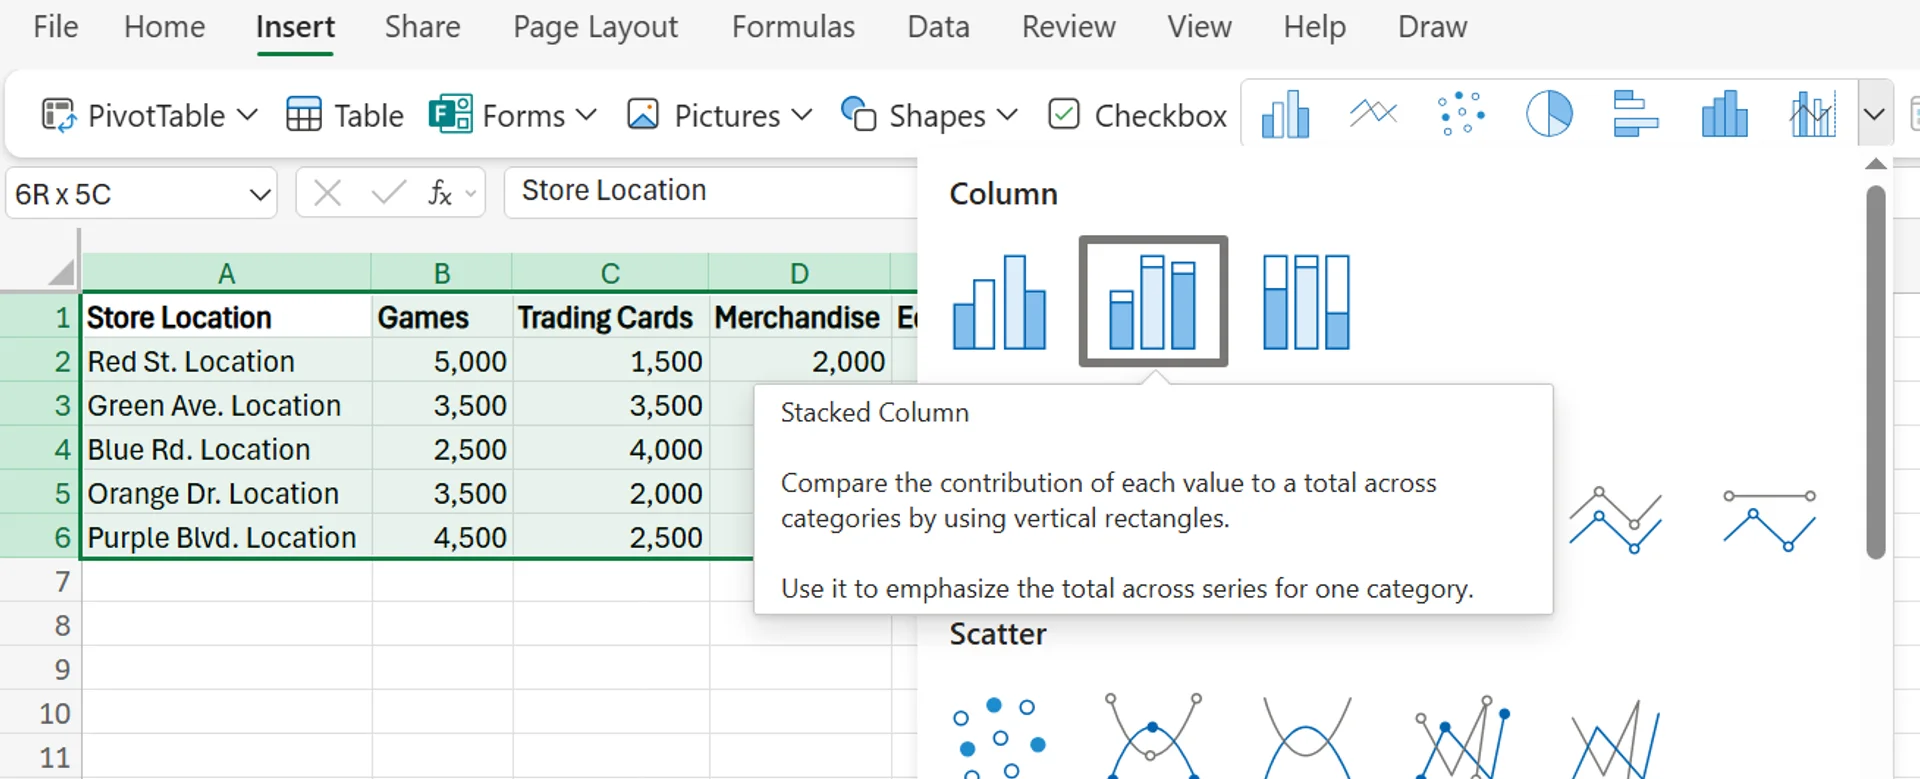Switch to the Data tab
The height and width of the screenshot is (779, 1920).
click(938, 27)
